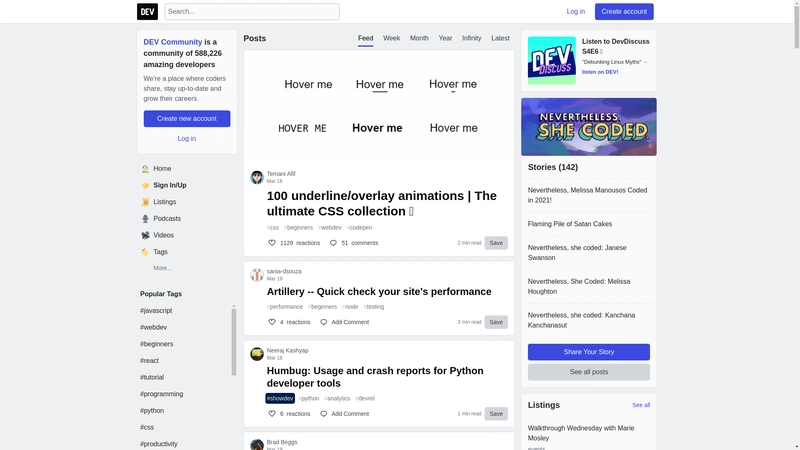Screen dimensions: 800x450
Task: Click See all link next to Listings
Action: coord(641,405)
